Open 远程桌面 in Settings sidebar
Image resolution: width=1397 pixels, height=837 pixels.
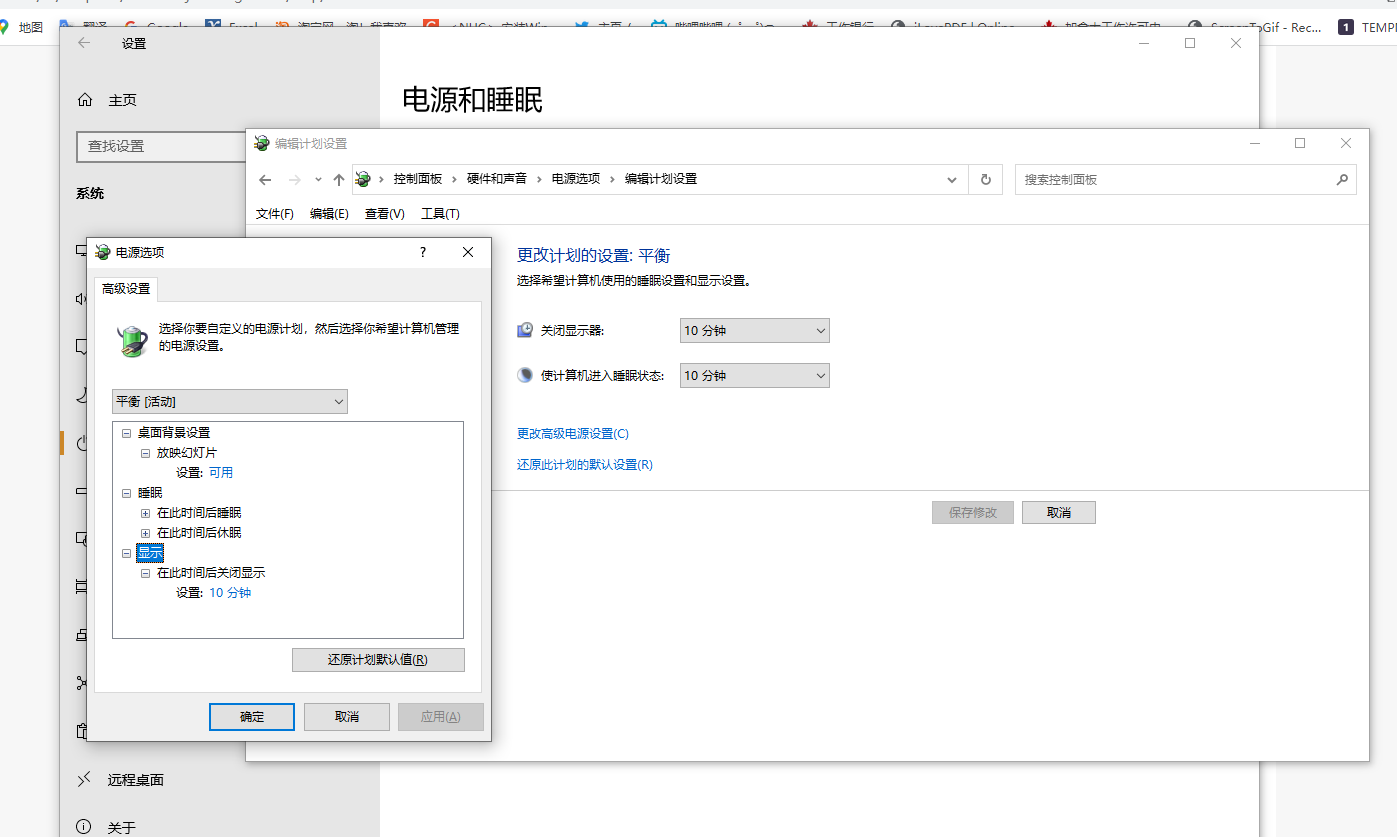tap(135, 780)
